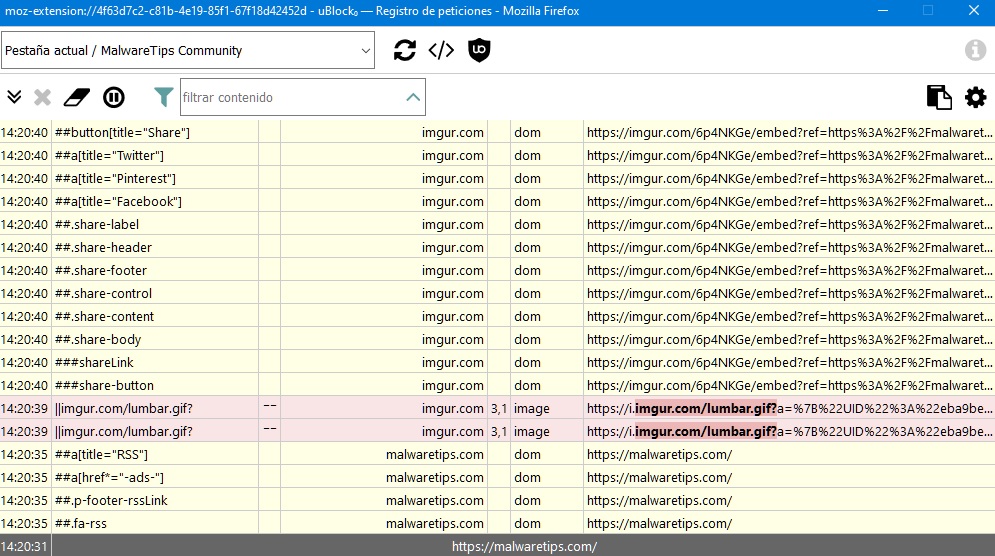Close the Firefox logger window

974,11
